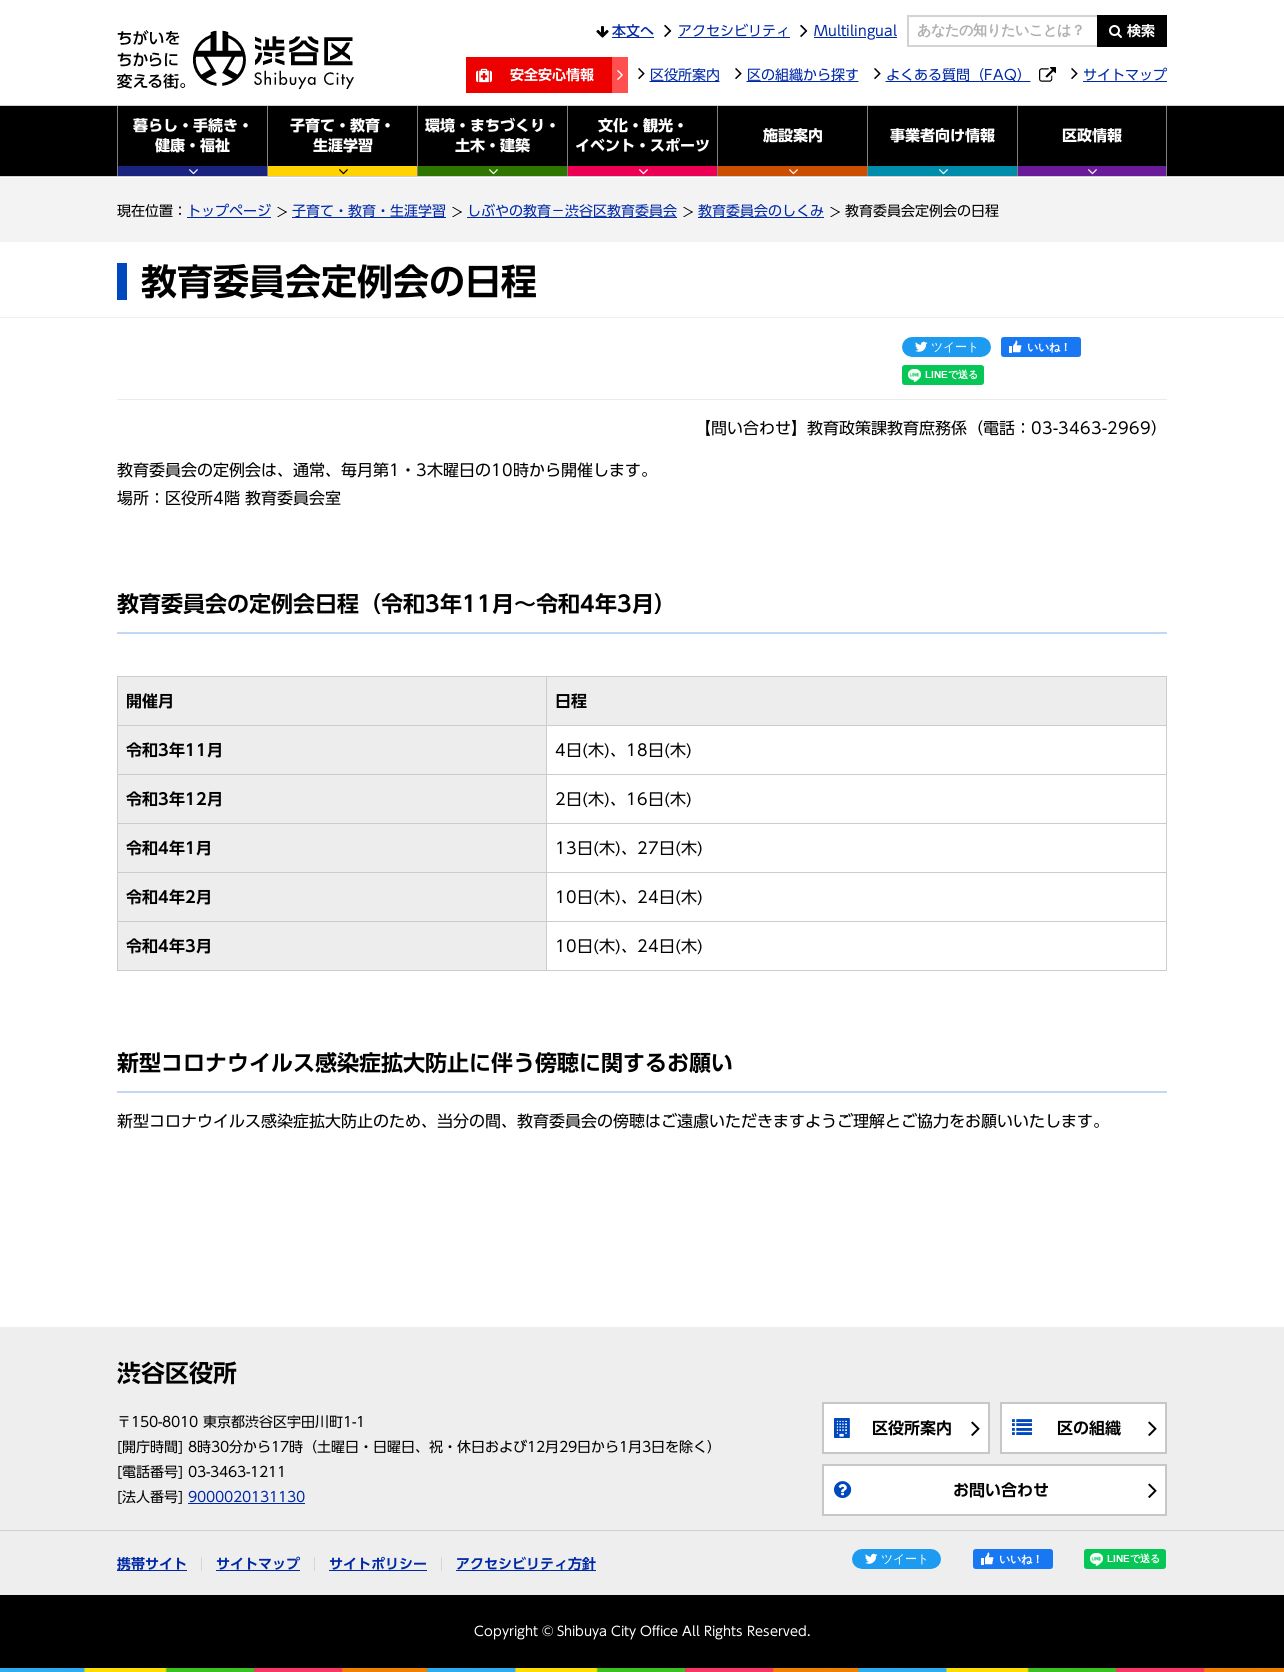Screen dimensions: 1284x1672
Task: Click the top ツイート Twitter button
Action: [x=946, y=347]
